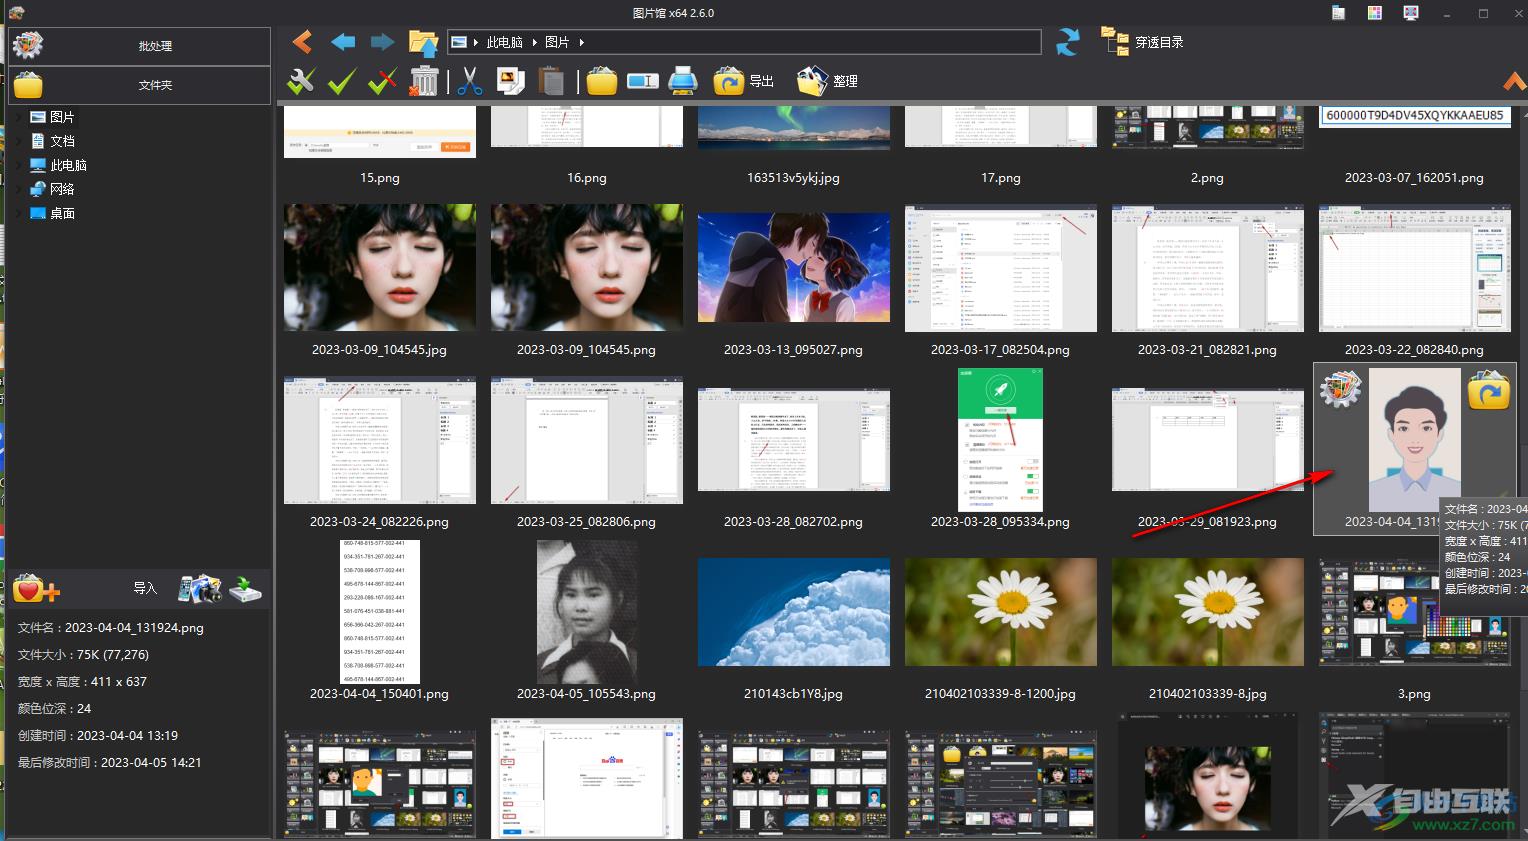Click the 穿透目录 label
The image size is (1528, 841).
point(1159,42)
